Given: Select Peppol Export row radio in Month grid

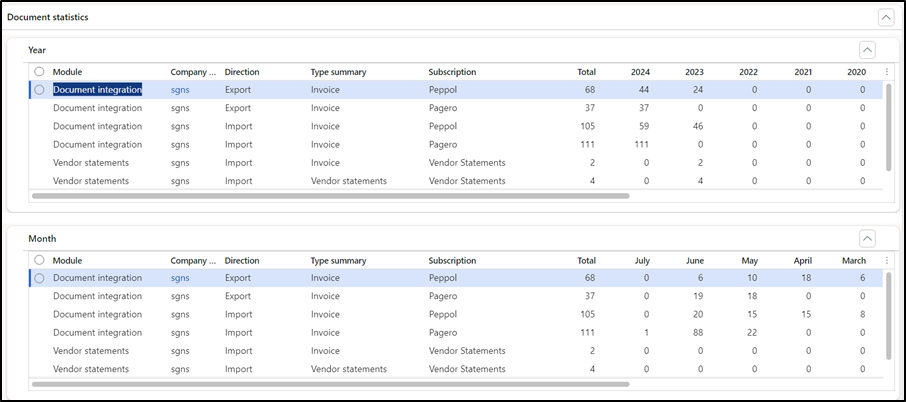Looking at the screenshot, I should pos(39,278).
